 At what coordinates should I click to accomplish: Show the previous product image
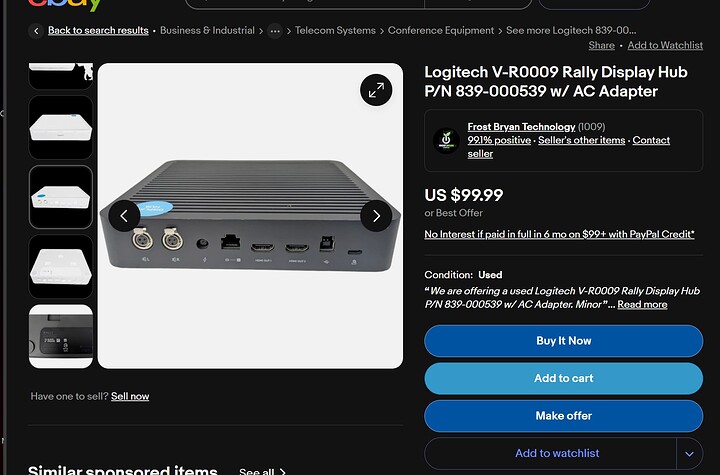tap(124, 215)
